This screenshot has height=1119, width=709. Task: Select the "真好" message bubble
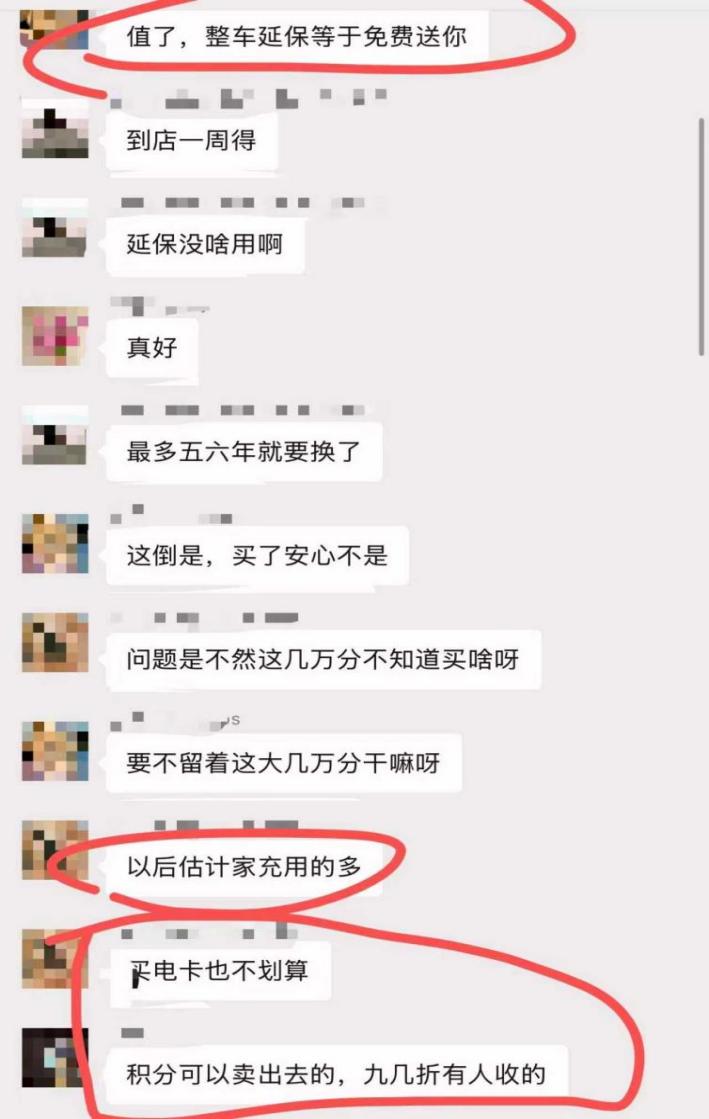[x=152, y=348]
